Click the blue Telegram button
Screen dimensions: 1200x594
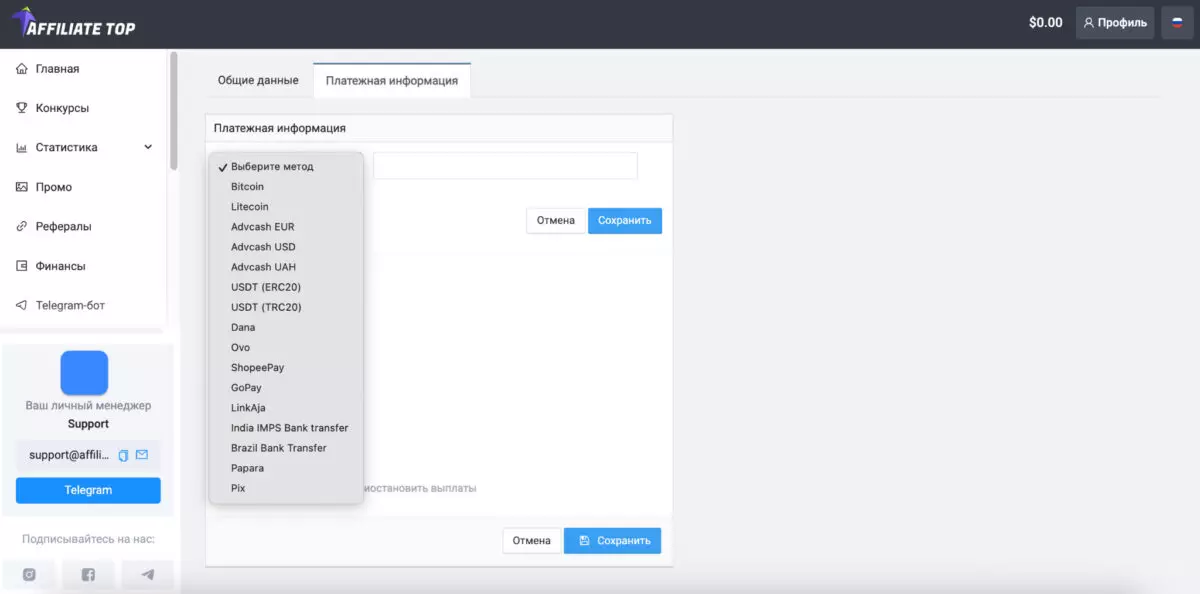[88, 490]
